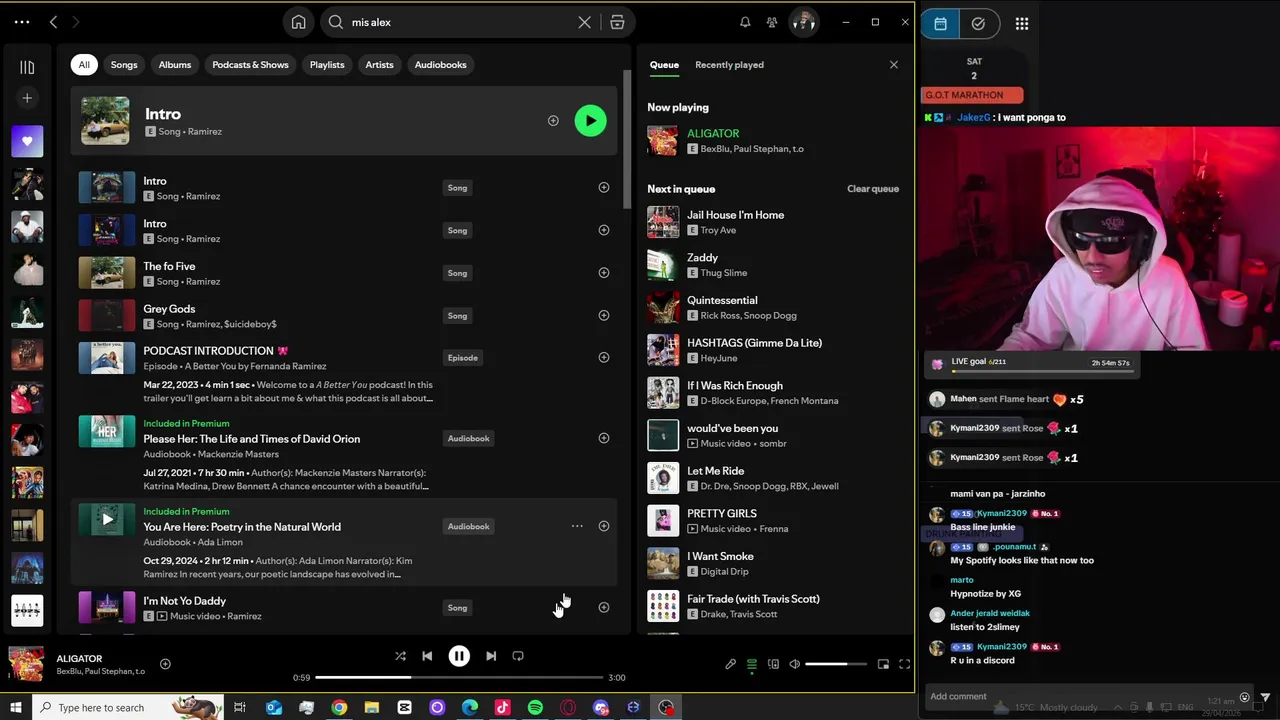Open Spotify Home

(x=298, y=22)
